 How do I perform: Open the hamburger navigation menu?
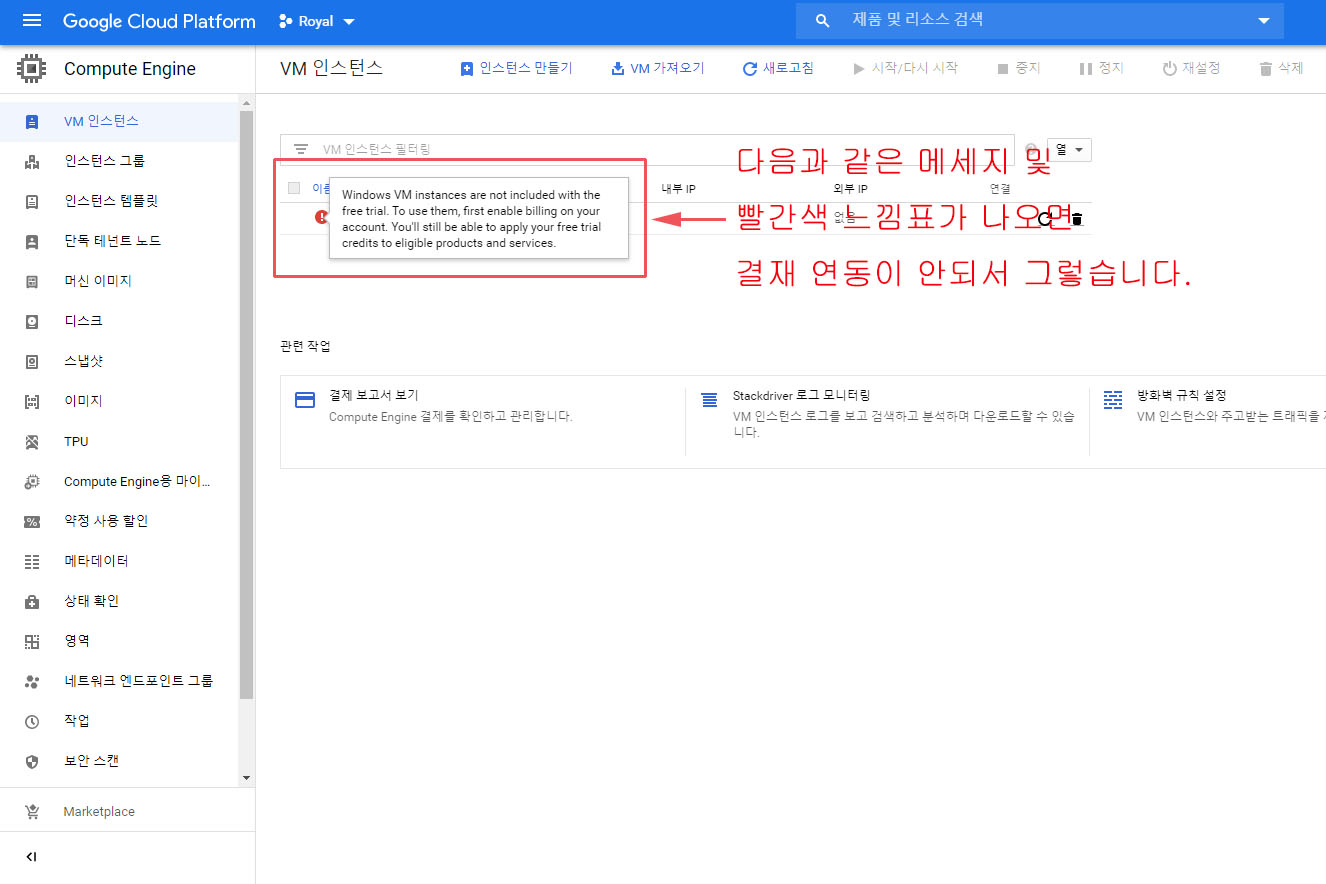(32, 21)
